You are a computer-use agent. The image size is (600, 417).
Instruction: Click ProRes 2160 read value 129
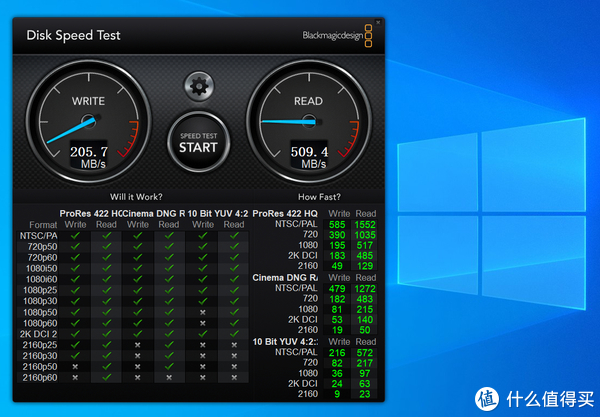[365, 266]
